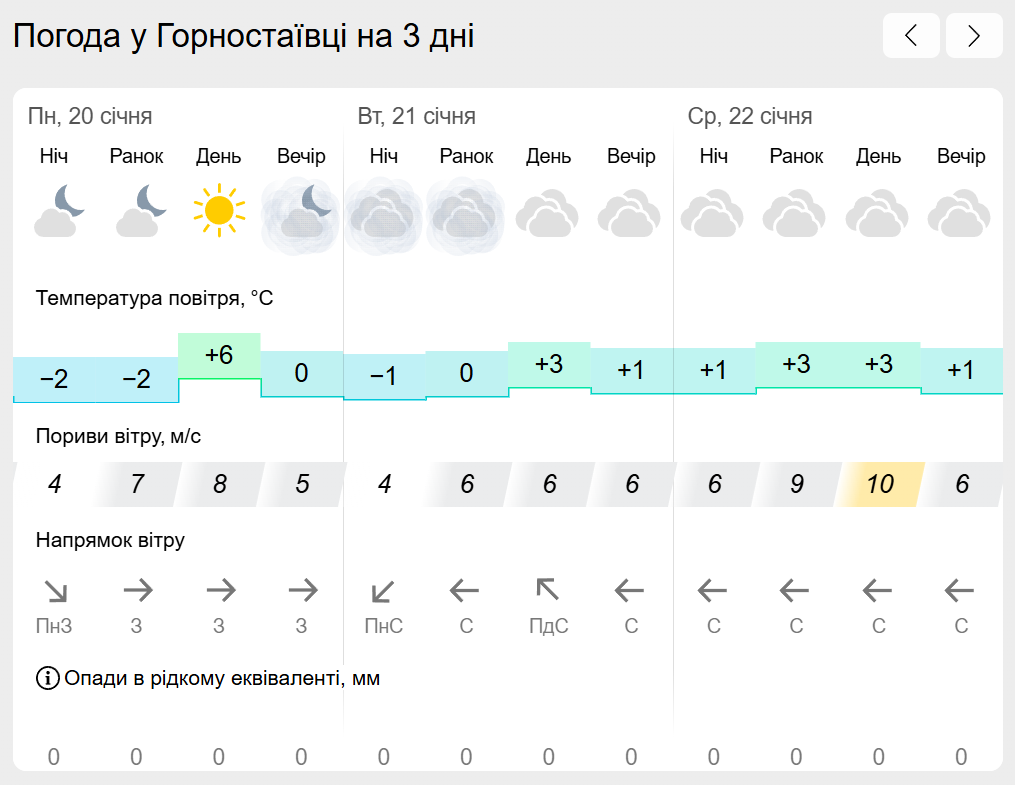Click Tuesday daytime northwest wind arrow

pyautogui.click(x=548, y=591)
